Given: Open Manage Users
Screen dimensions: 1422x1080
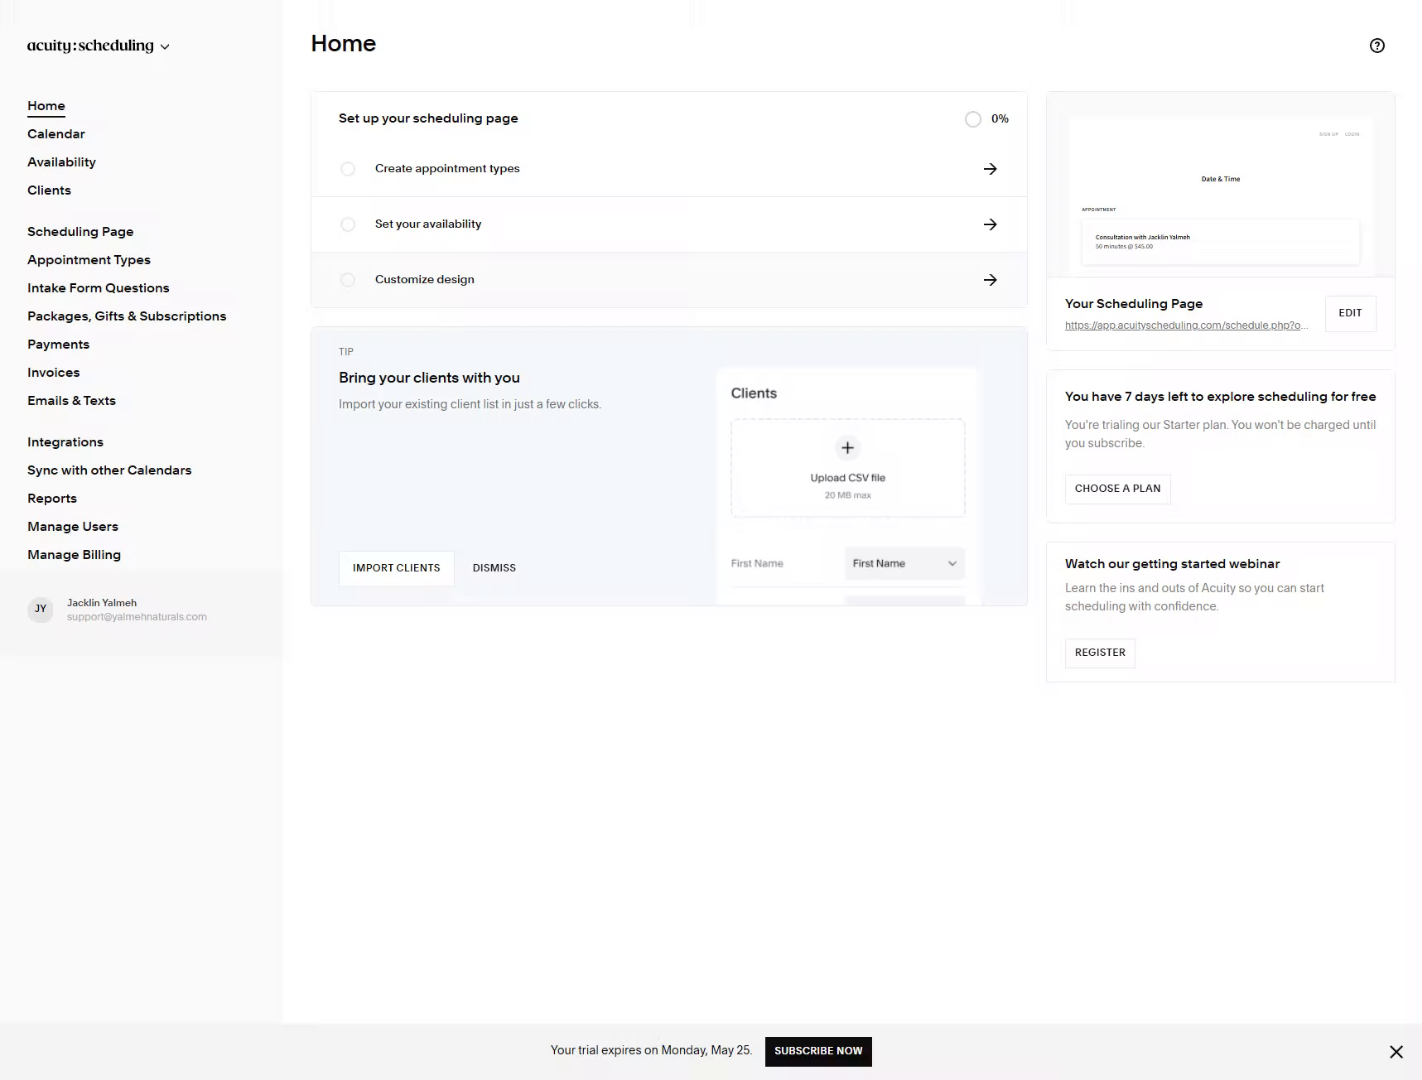Looking at the screenshot, I should coord(73,526).
